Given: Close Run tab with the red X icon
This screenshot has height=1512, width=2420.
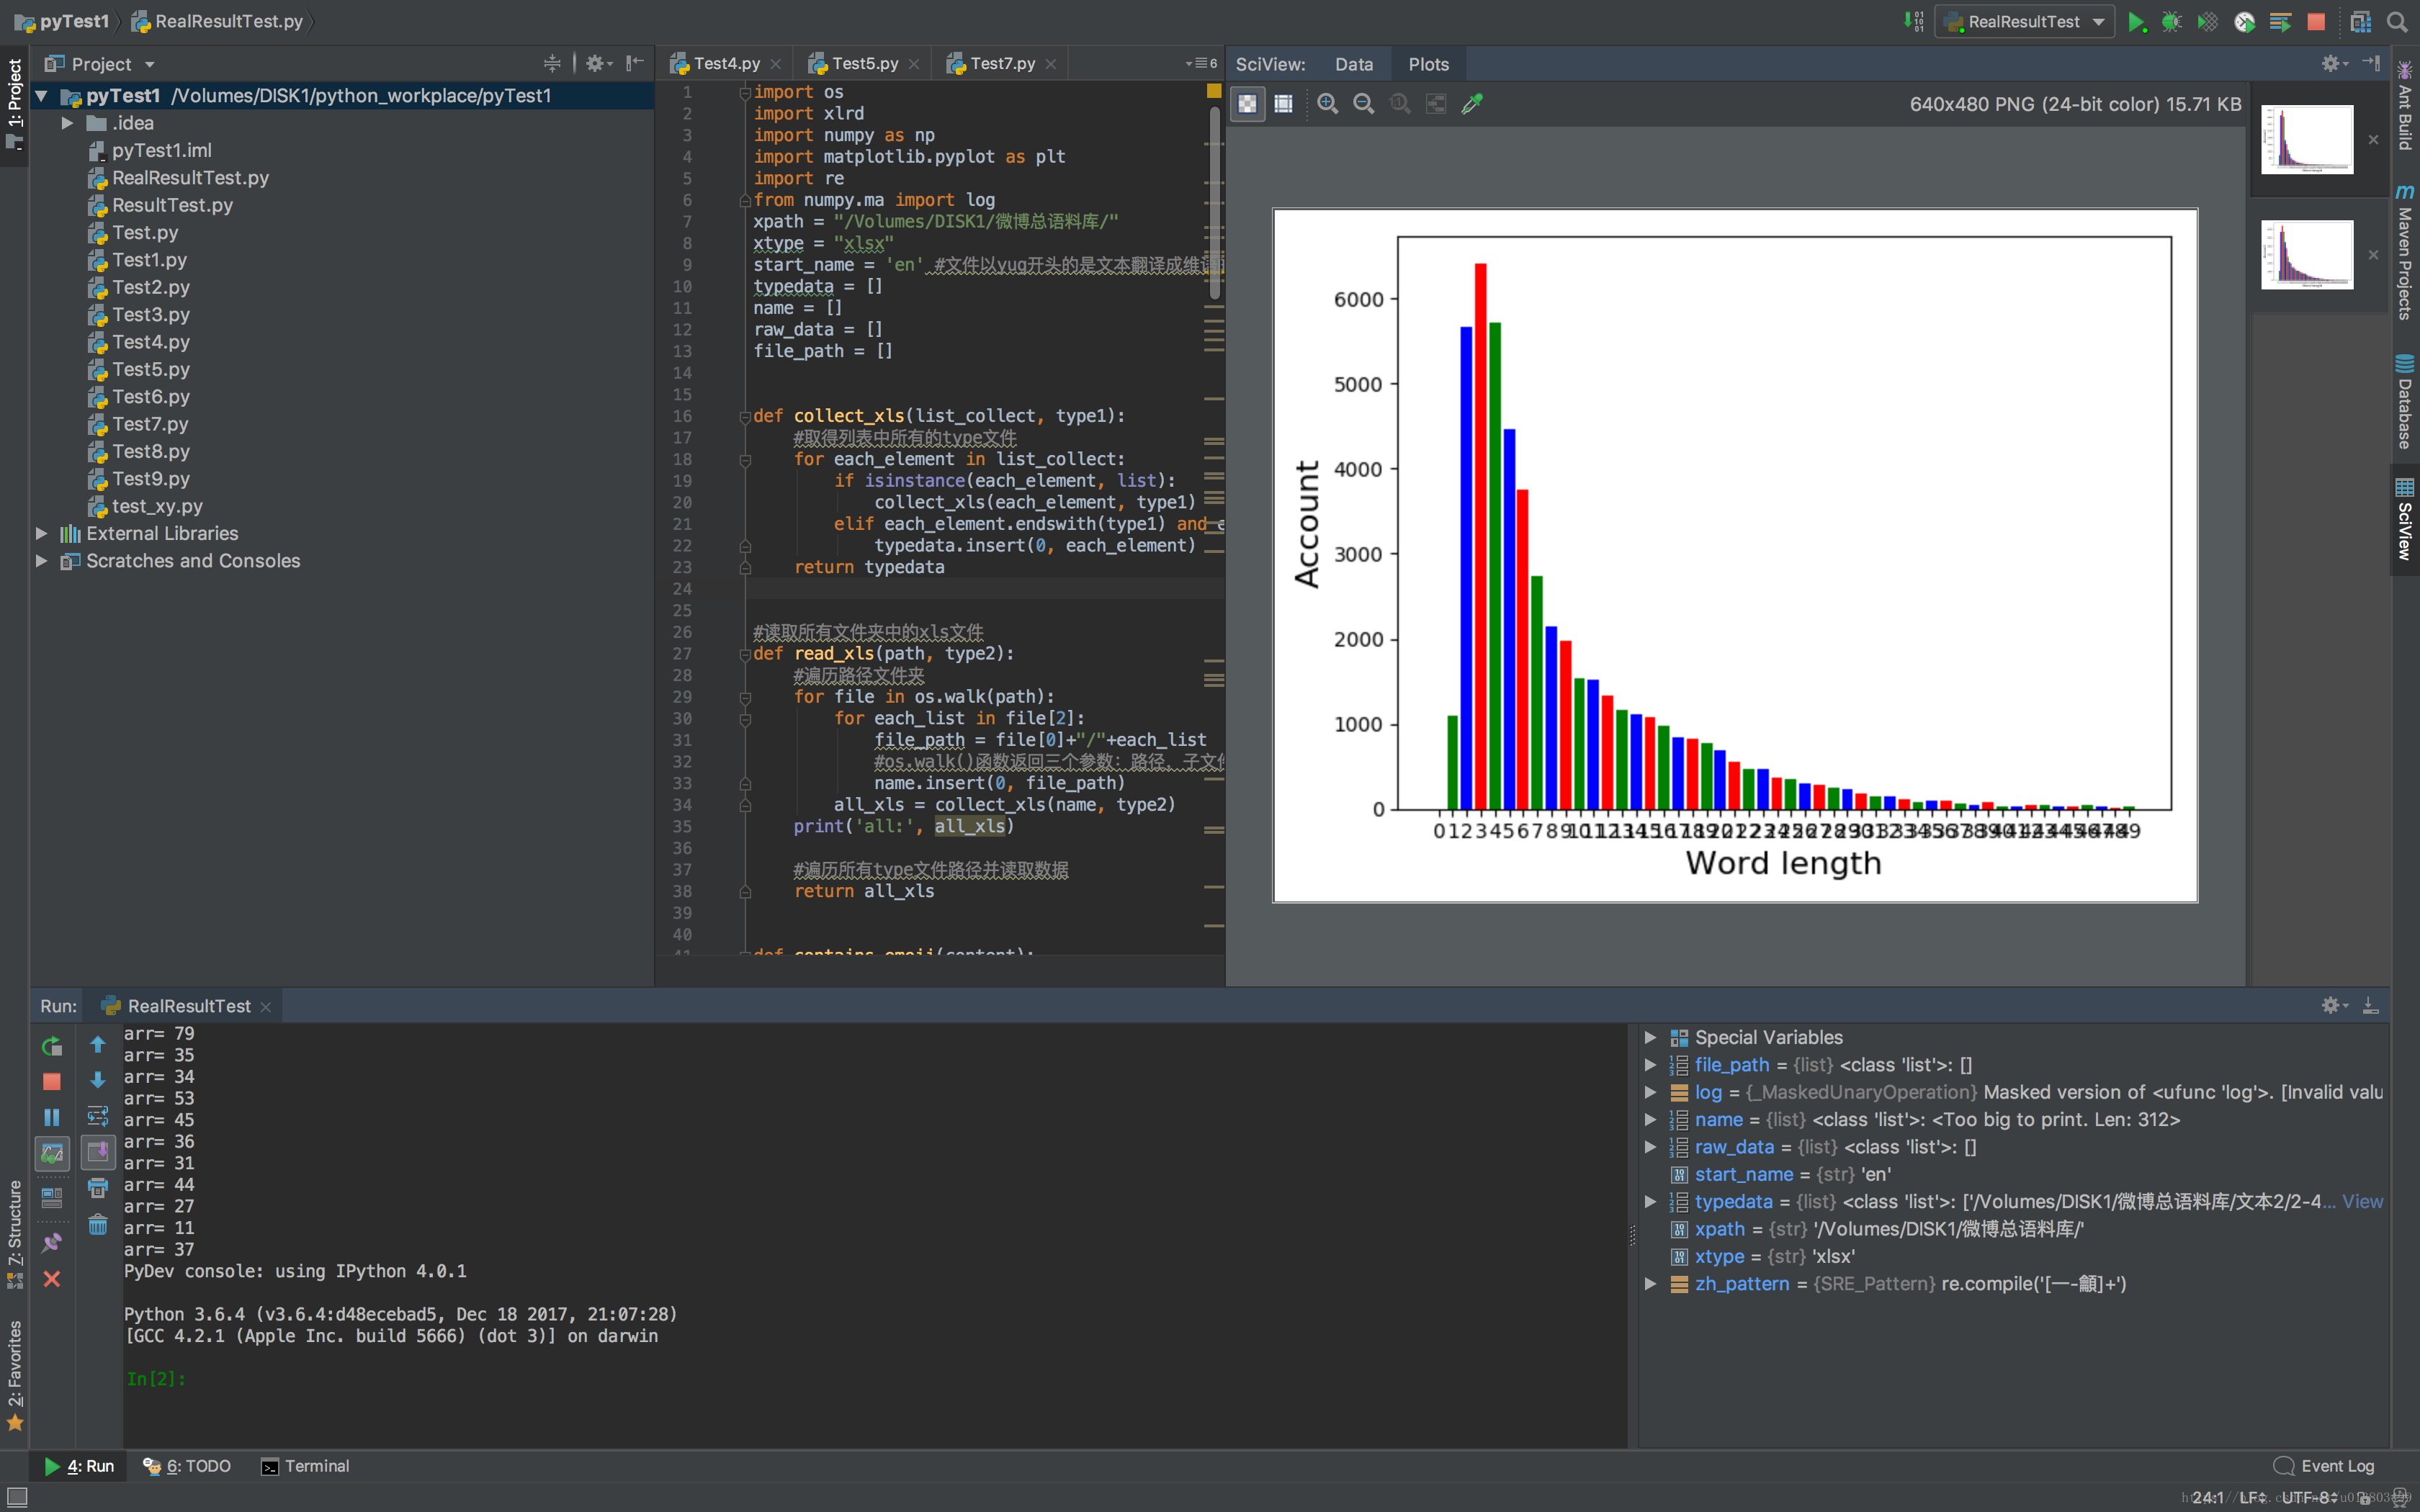Looking at the screenshot, I should tap(52, 1278).
